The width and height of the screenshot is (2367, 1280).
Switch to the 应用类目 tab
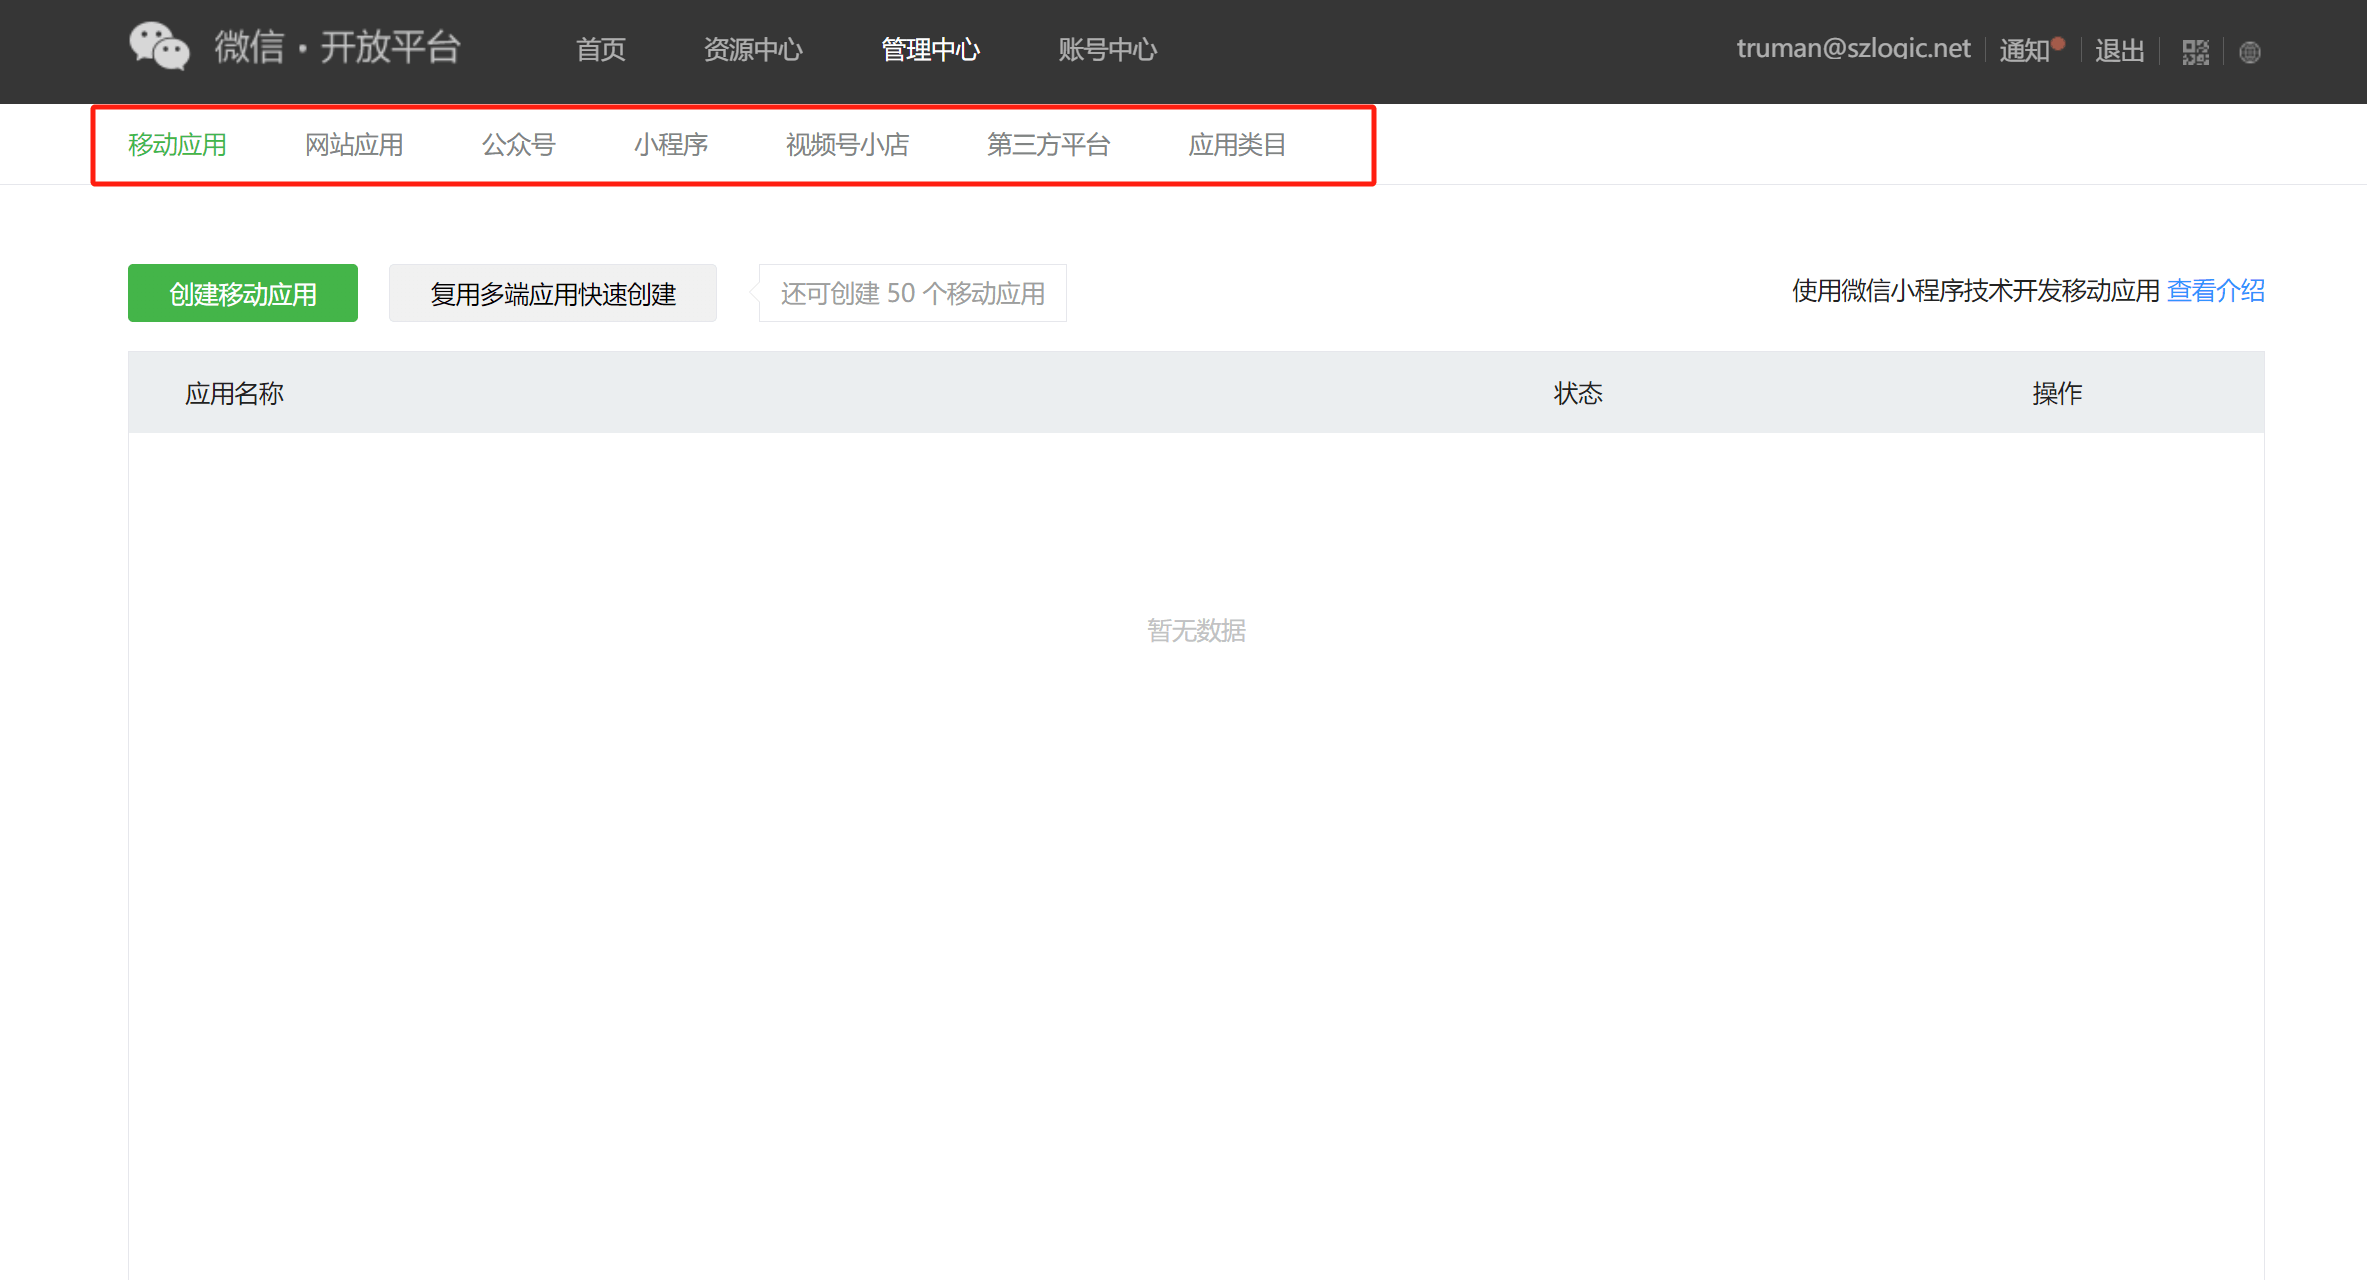click(1236, 144)
